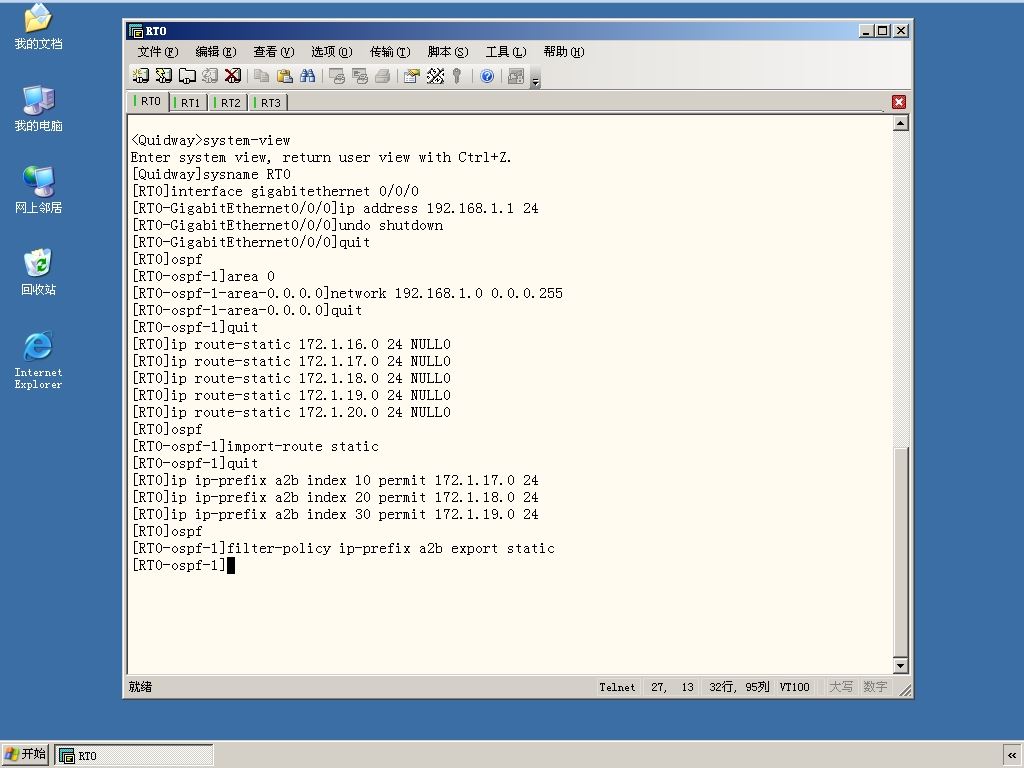
Task: Close the active tab with red X
Action: pos(899,102)
